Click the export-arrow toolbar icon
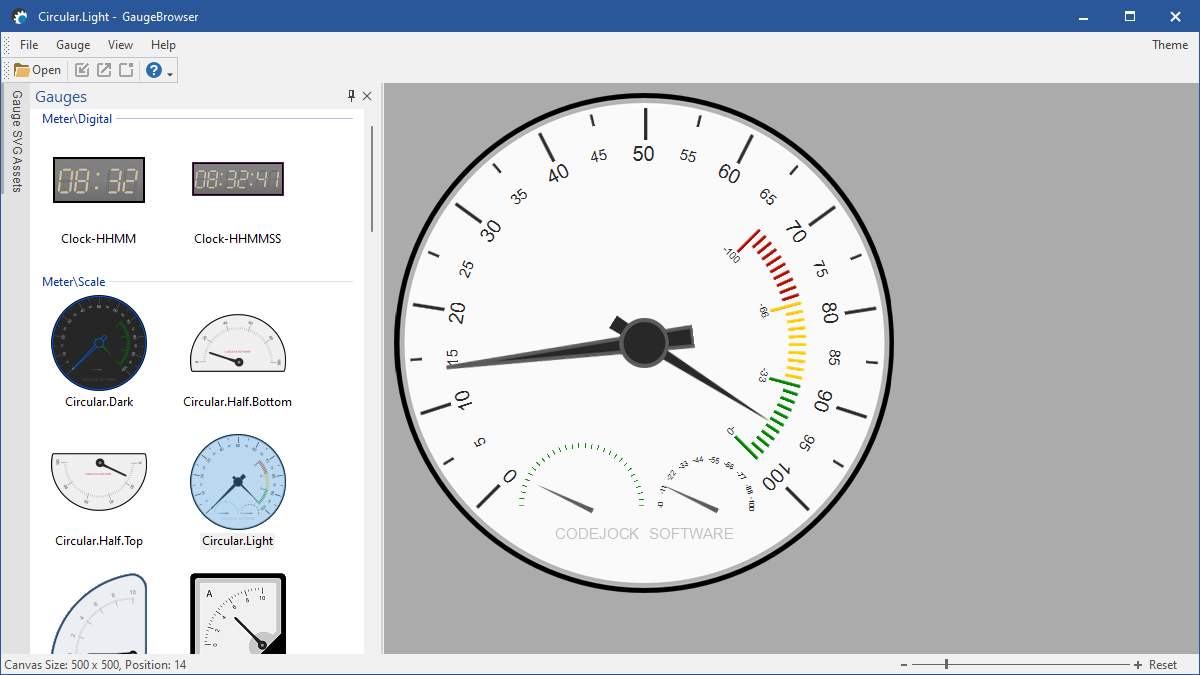Viewport: 1200px width, 675px height. (x=104, y=70)
